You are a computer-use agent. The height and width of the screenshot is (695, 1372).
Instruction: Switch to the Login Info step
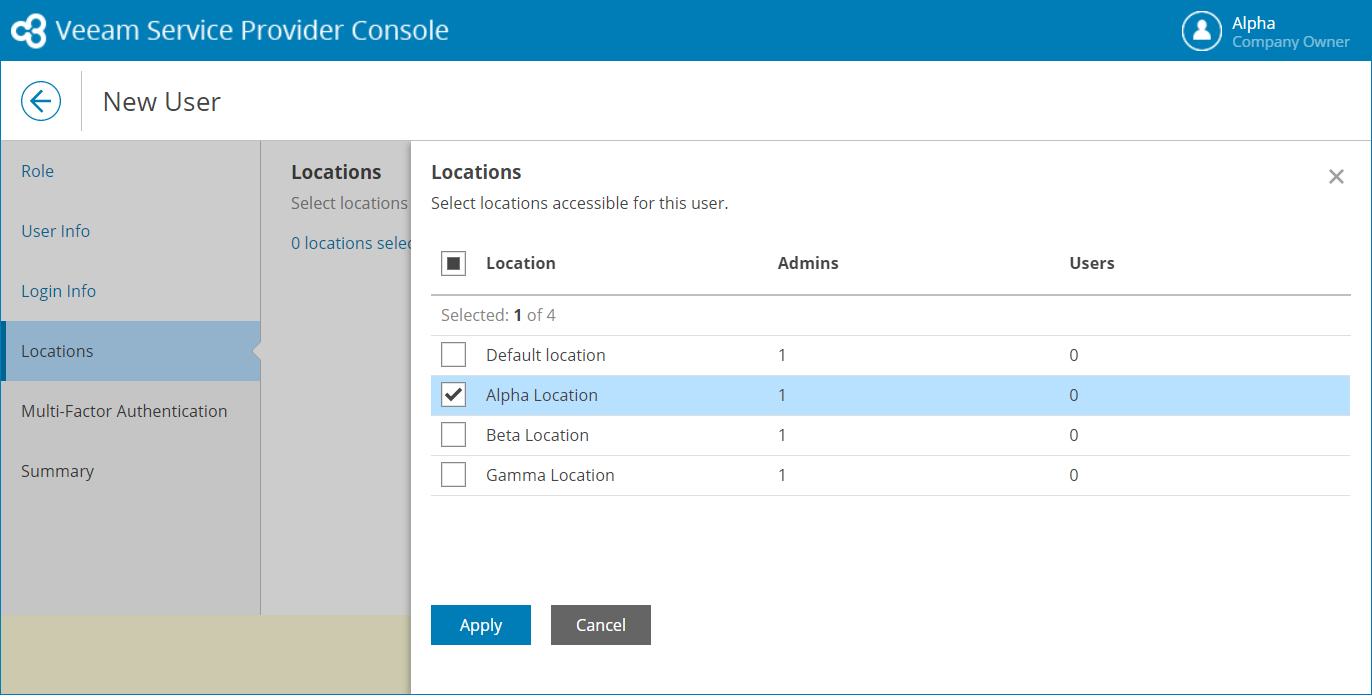59,291
